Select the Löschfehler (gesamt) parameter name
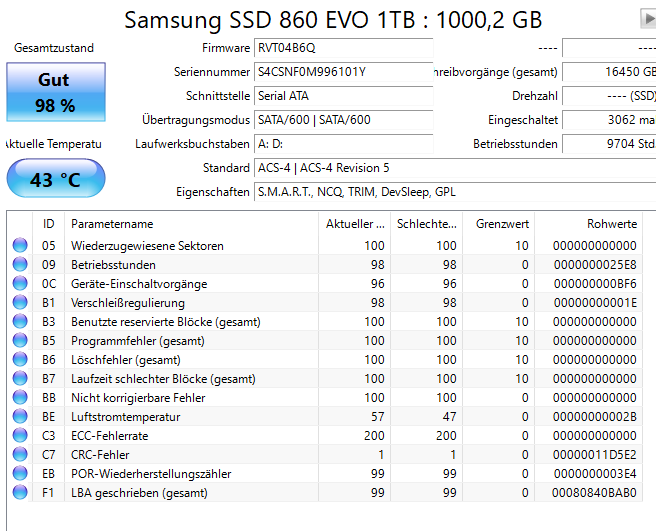656x531 pixels. point(126,360)
